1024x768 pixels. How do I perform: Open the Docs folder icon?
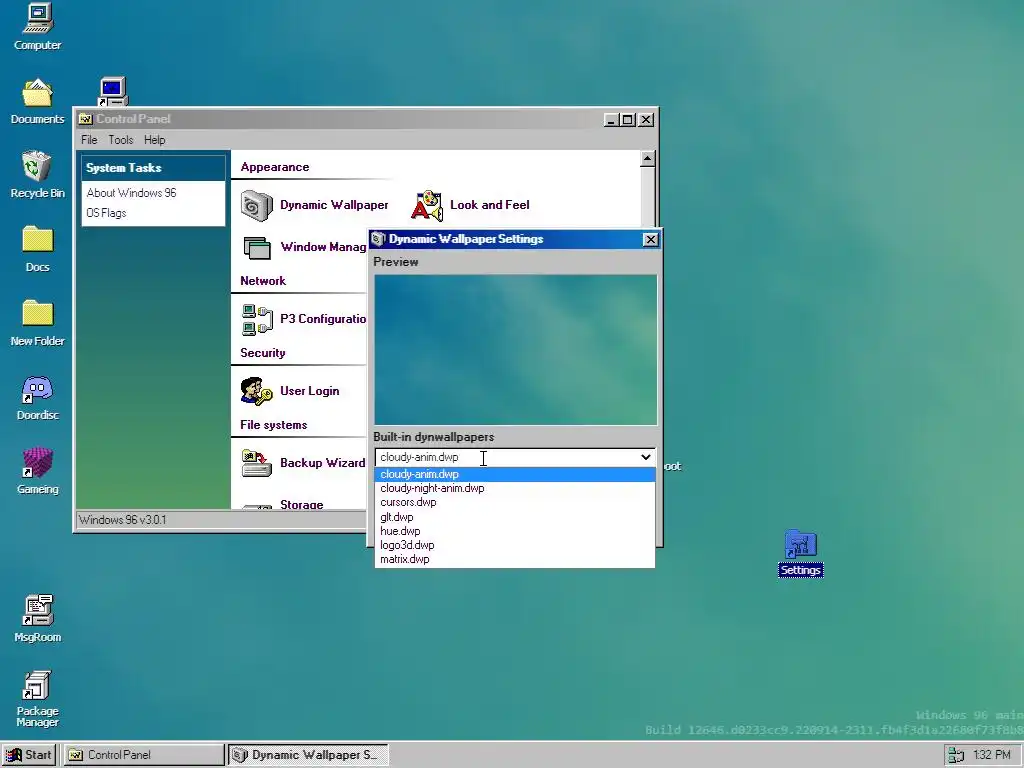37,249
